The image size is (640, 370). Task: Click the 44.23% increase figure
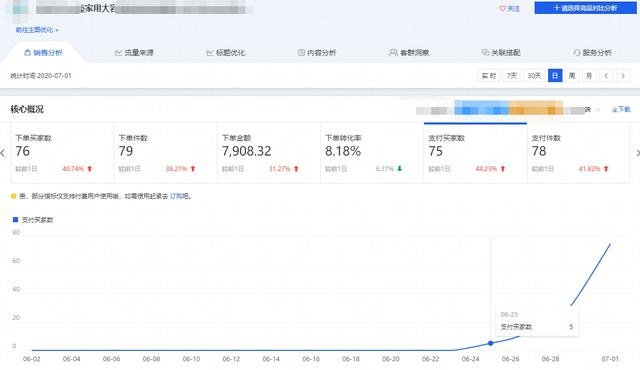pyautogui.click(x=486, y=169)
